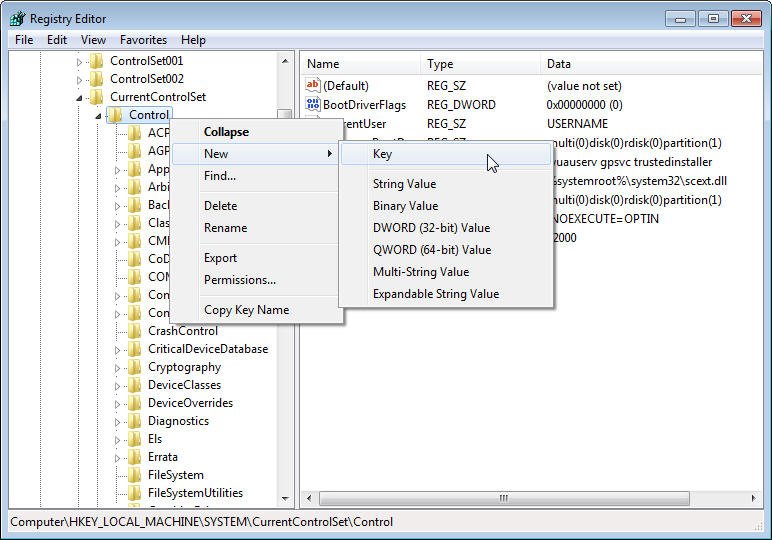Open the File menu
772x540 pixels.
pyautogui.click(x=24, y=40)
